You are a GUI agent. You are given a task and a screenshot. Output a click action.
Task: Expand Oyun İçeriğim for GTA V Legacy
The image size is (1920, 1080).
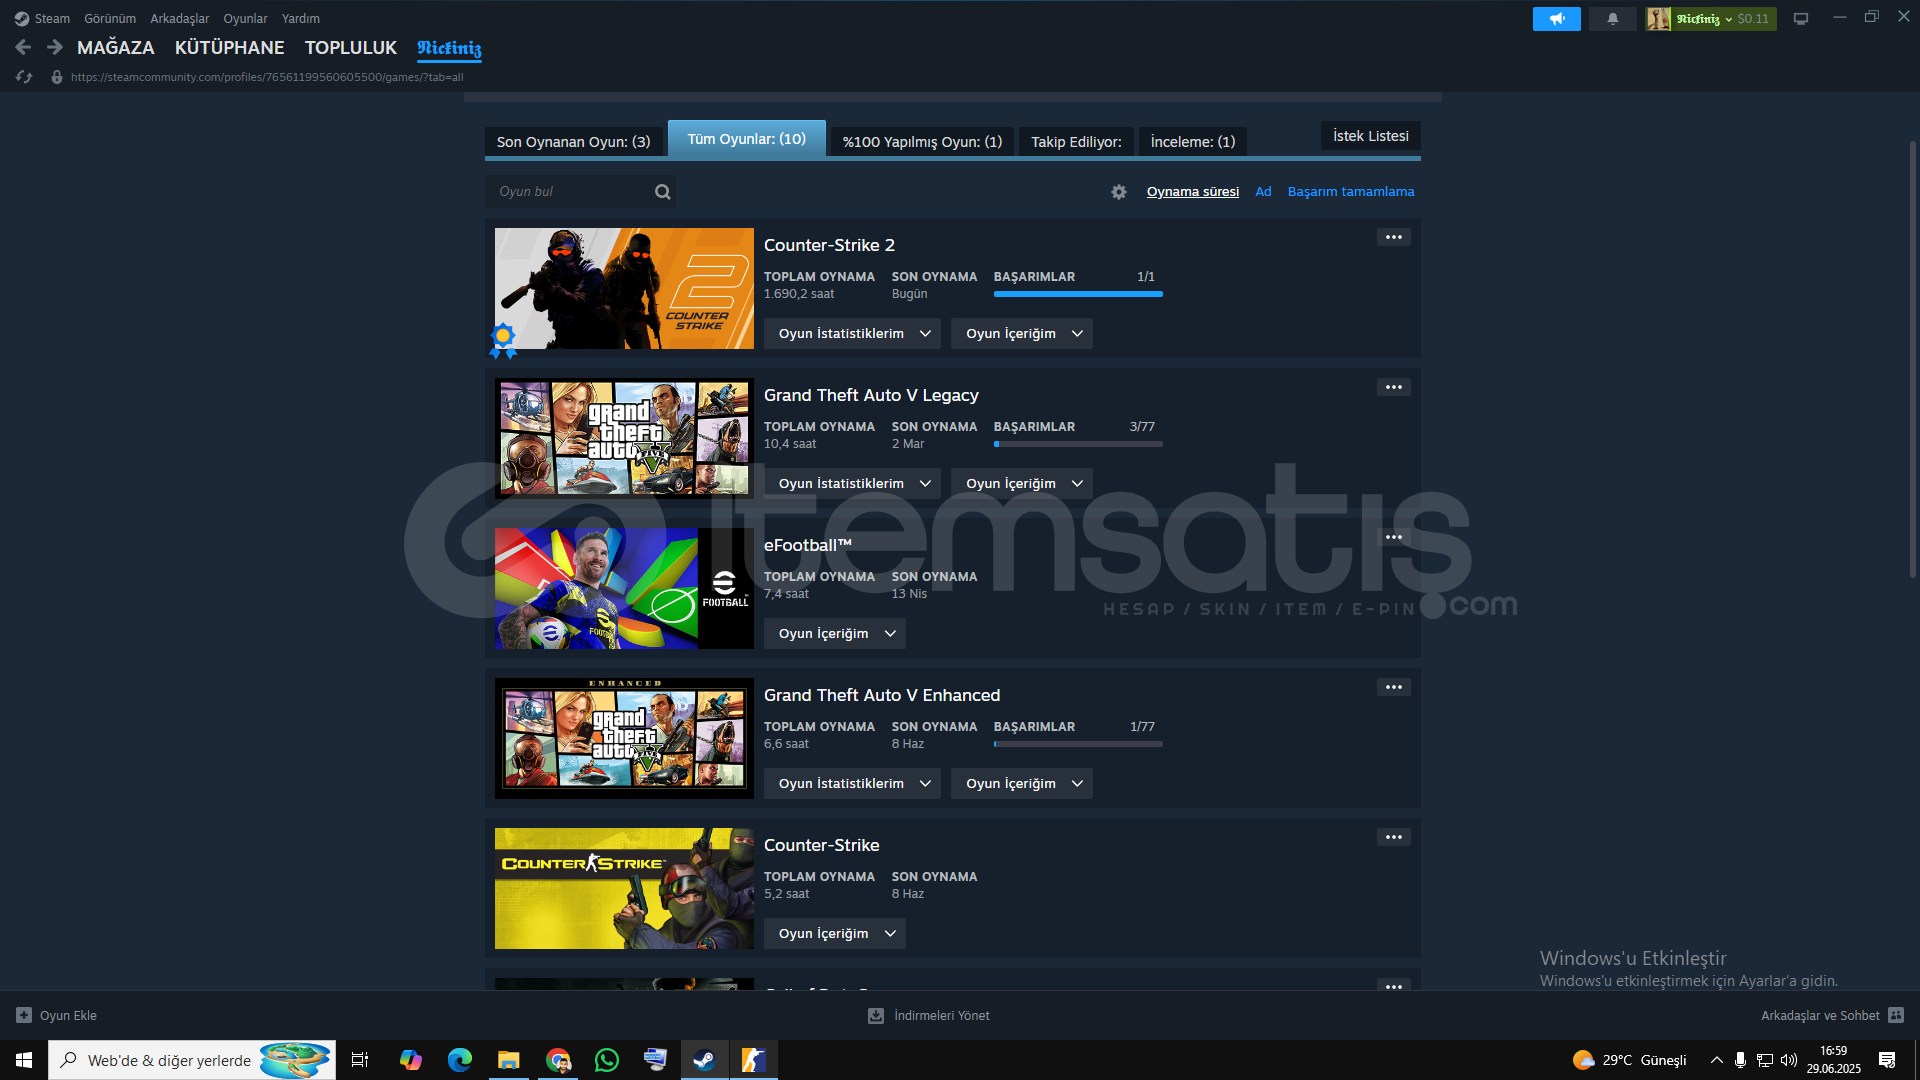click(x=1022, y=484)
